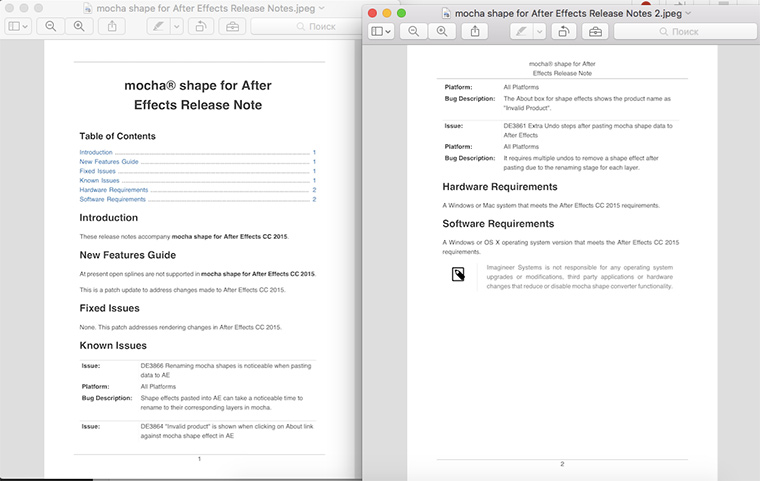Screen dimensions: 760x481
Task: Click file icon beside Release Notes 2.jpeg title
Action: point(446,14)
